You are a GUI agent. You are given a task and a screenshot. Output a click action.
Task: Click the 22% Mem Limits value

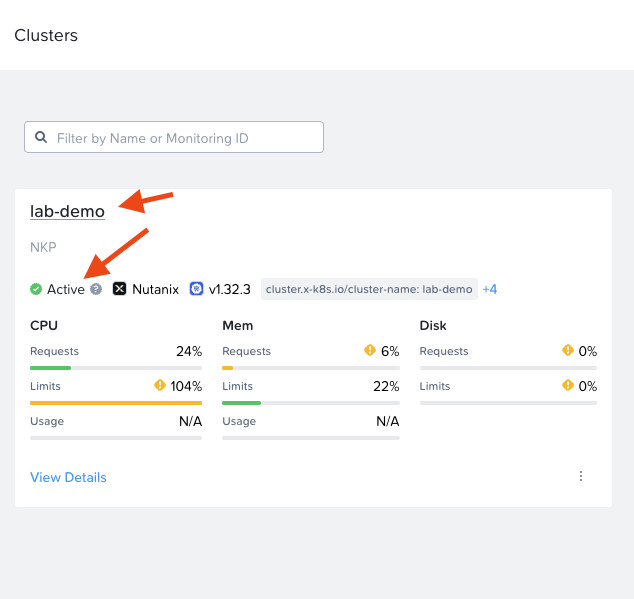(386, 386)
